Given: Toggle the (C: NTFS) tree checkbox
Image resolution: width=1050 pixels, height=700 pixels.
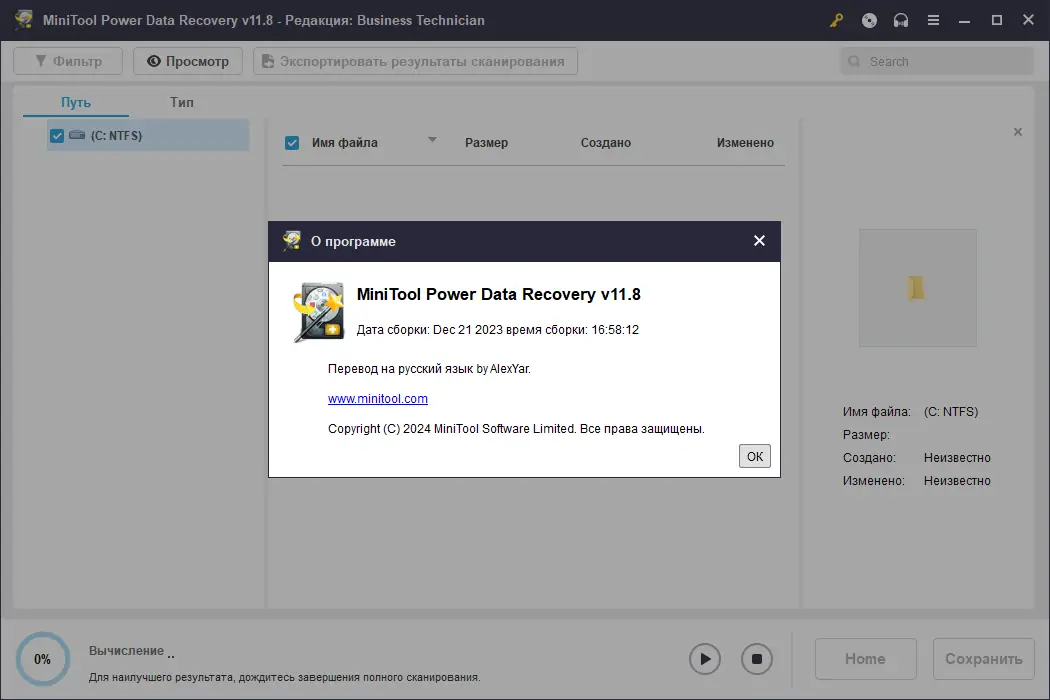Looking at the screenshot, I should click(57, 136).
